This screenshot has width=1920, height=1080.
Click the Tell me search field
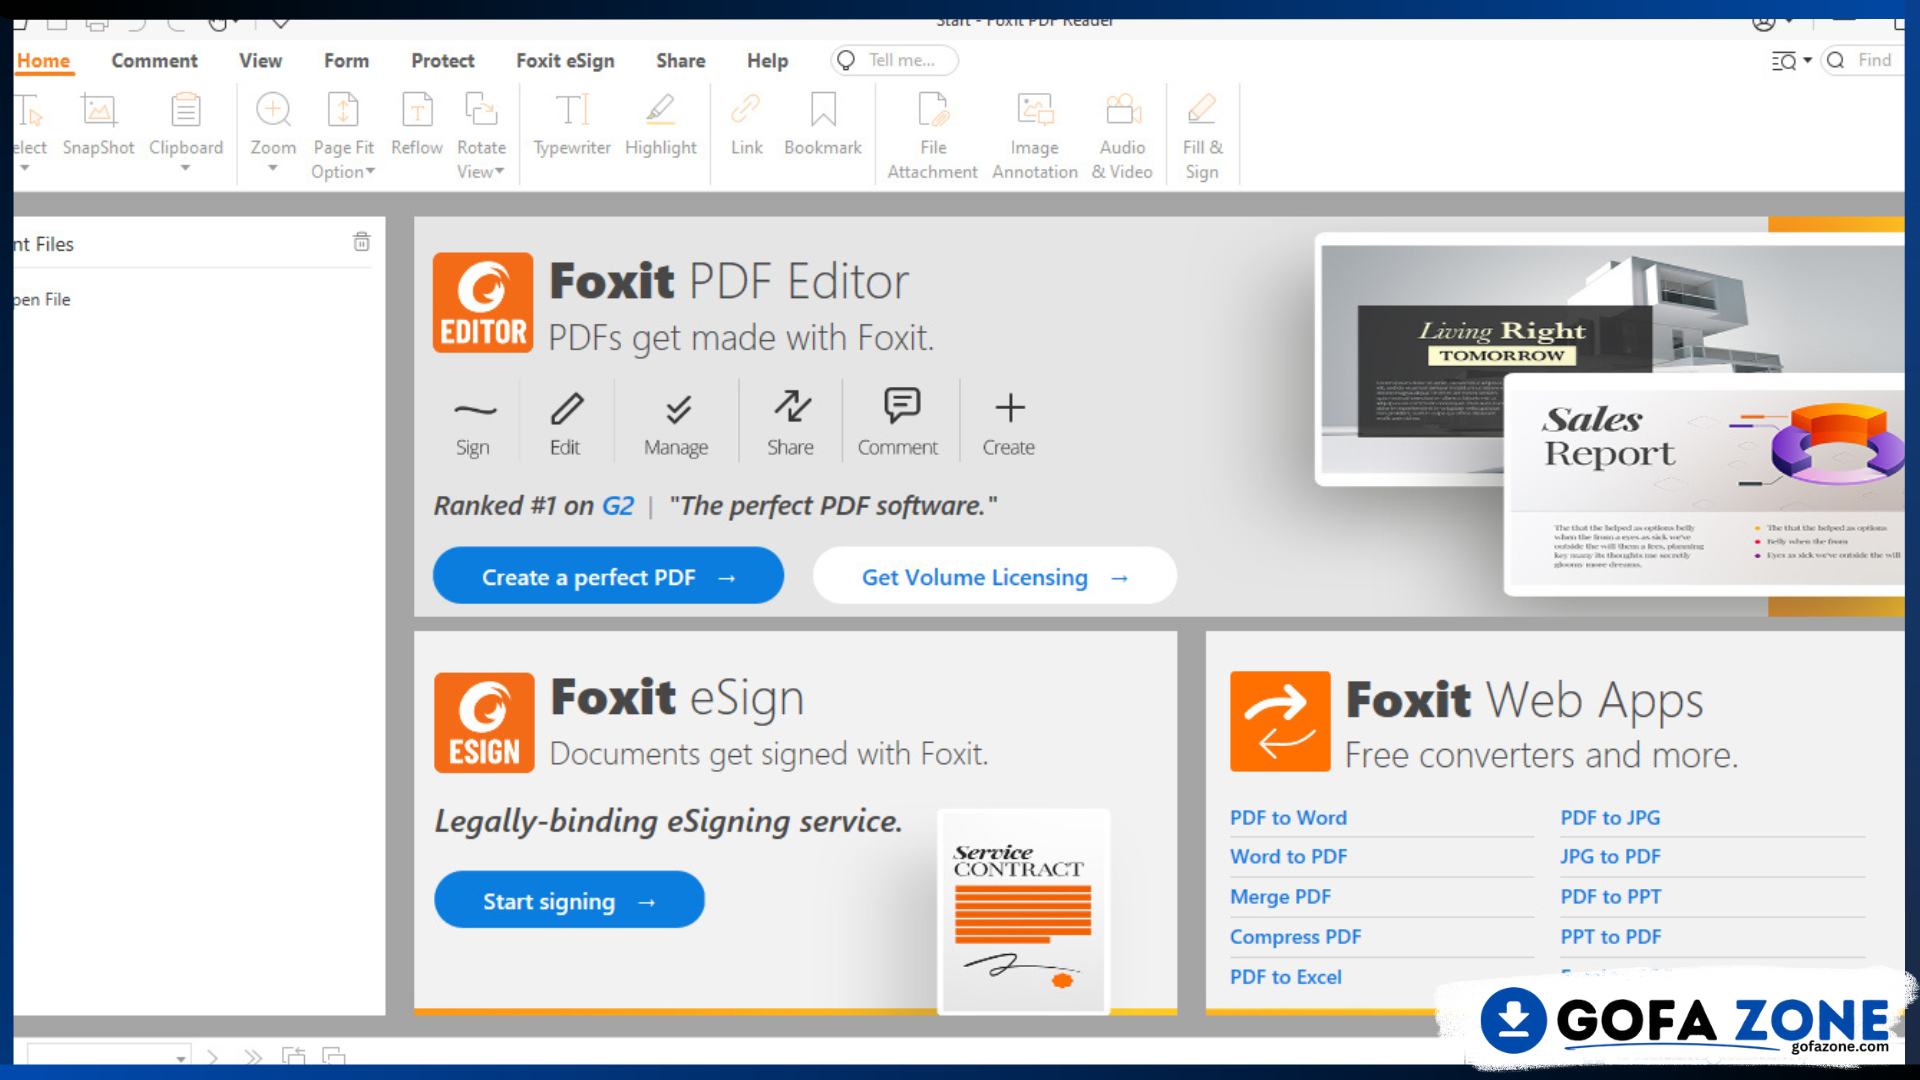coord(894,61)
